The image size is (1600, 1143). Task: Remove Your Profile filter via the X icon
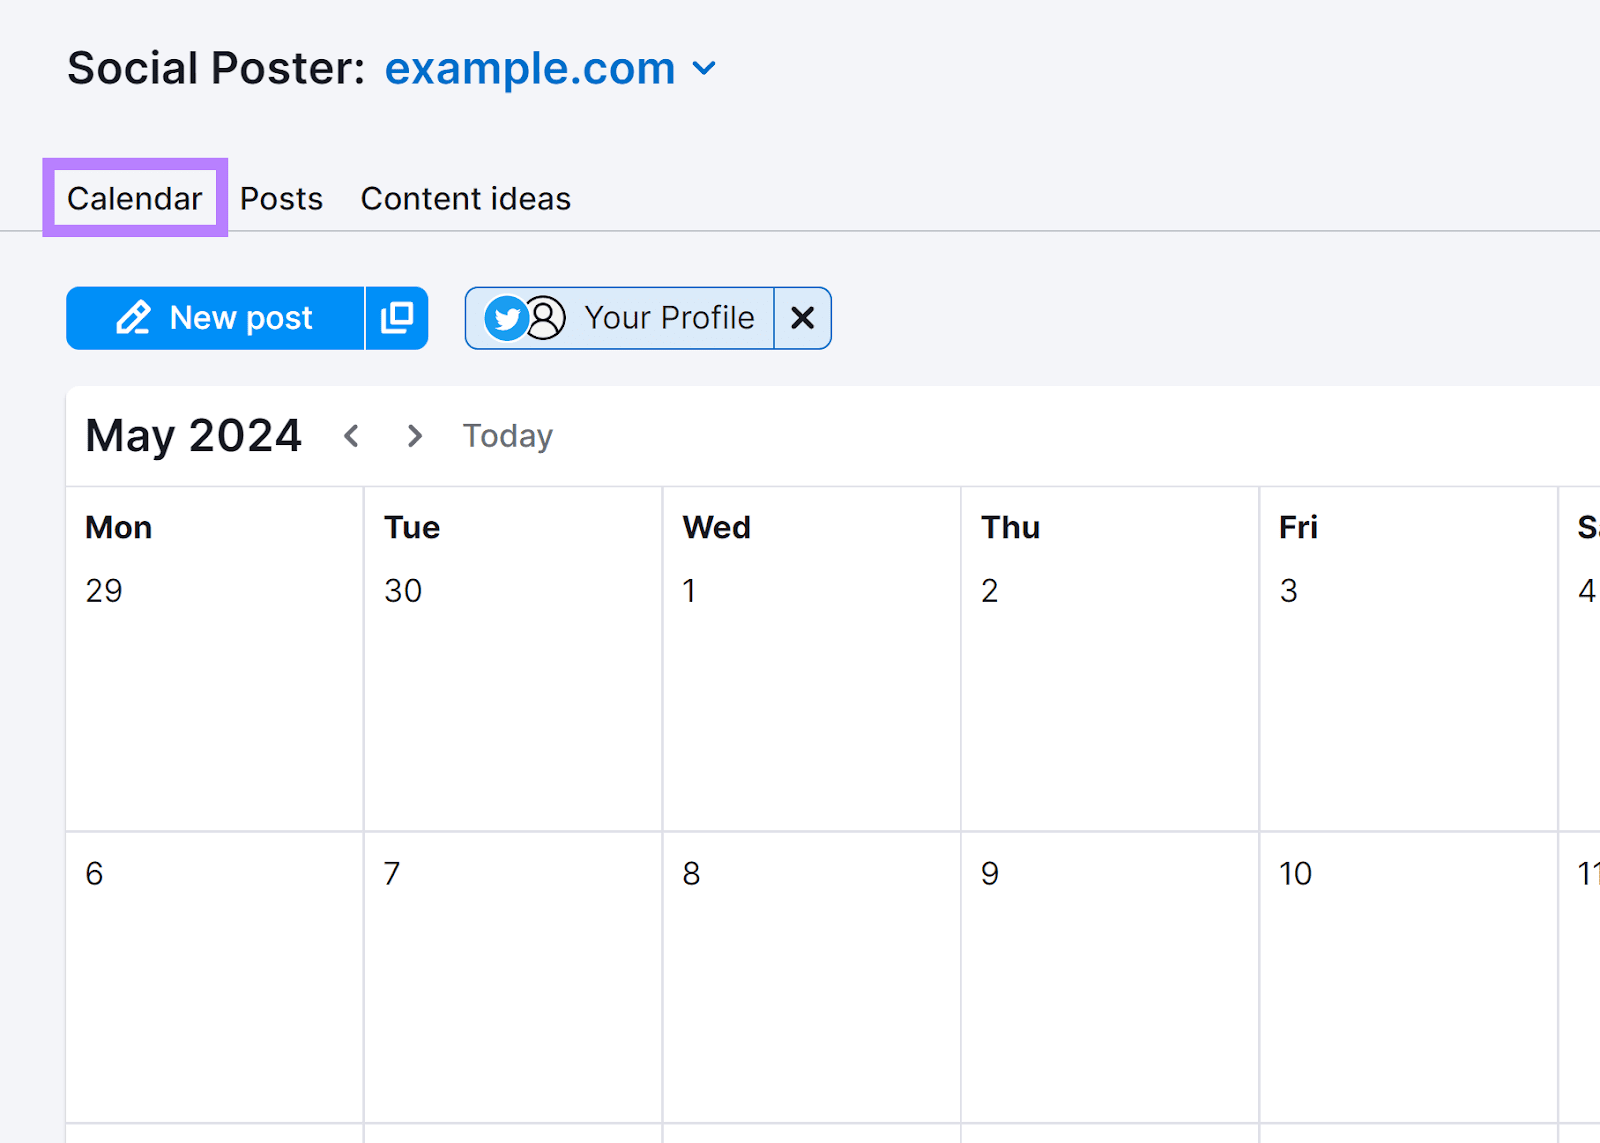802,318
